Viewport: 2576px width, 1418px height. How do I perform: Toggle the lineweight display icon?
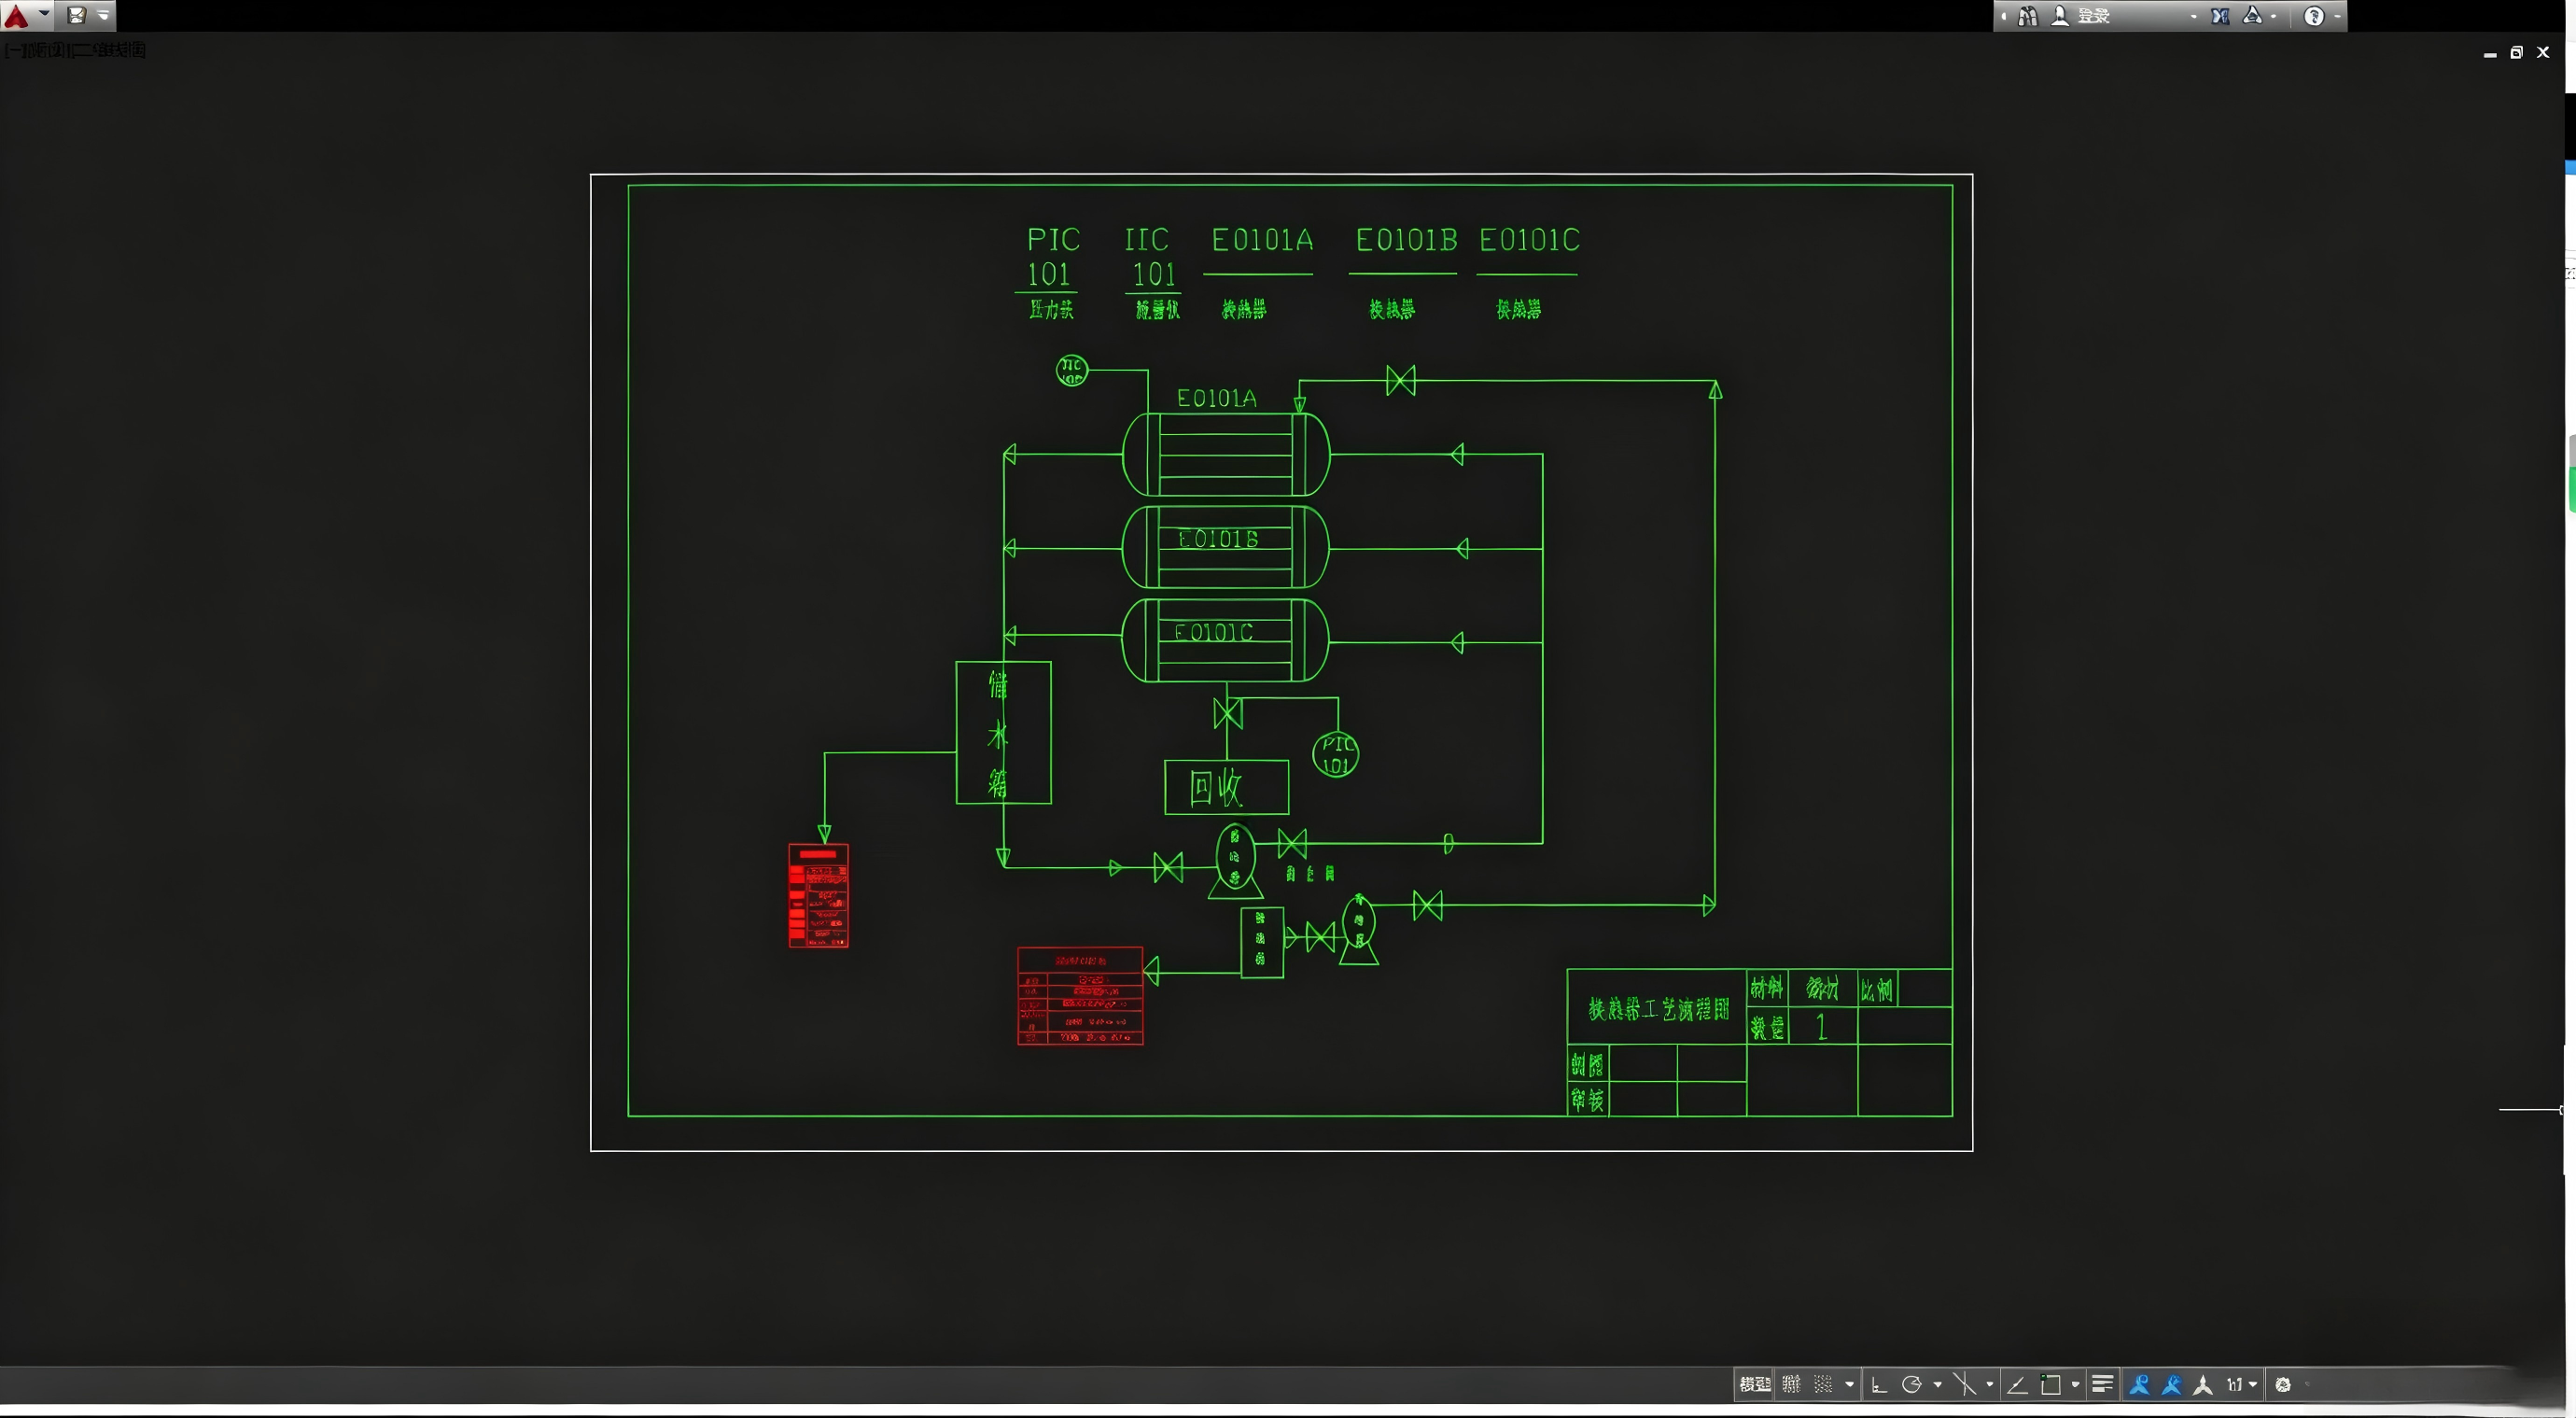point(2102,1384)
